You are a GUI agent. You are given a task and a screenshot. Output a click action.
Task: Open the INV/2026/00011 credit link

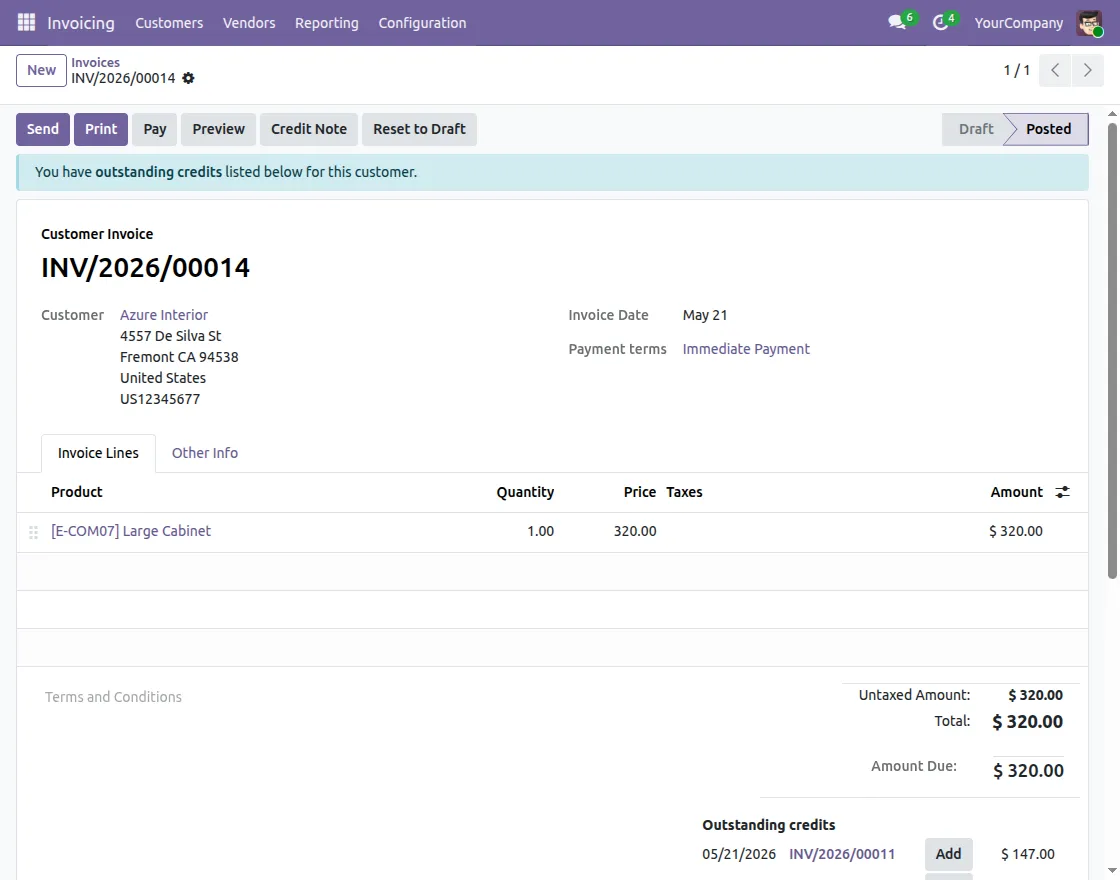(x=841, y=854)
